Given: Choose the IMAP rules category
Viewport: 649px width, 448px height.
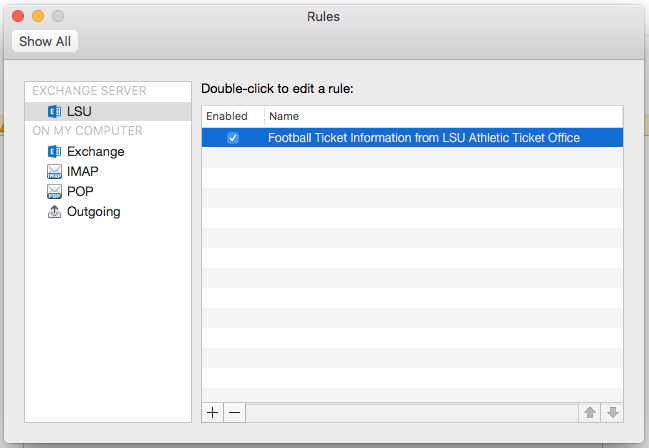Looking at the screenshot, I should click(x=108, y=171).
